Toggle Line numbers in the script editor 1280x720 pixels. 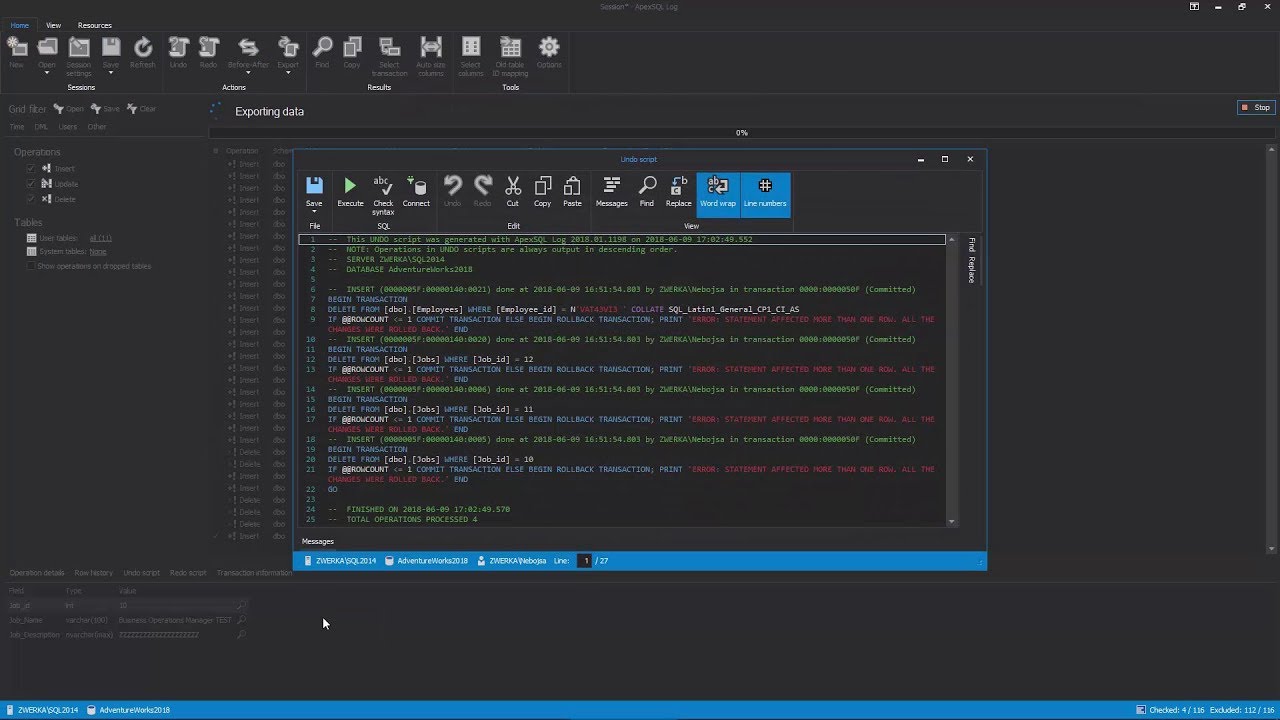point(765,193)
